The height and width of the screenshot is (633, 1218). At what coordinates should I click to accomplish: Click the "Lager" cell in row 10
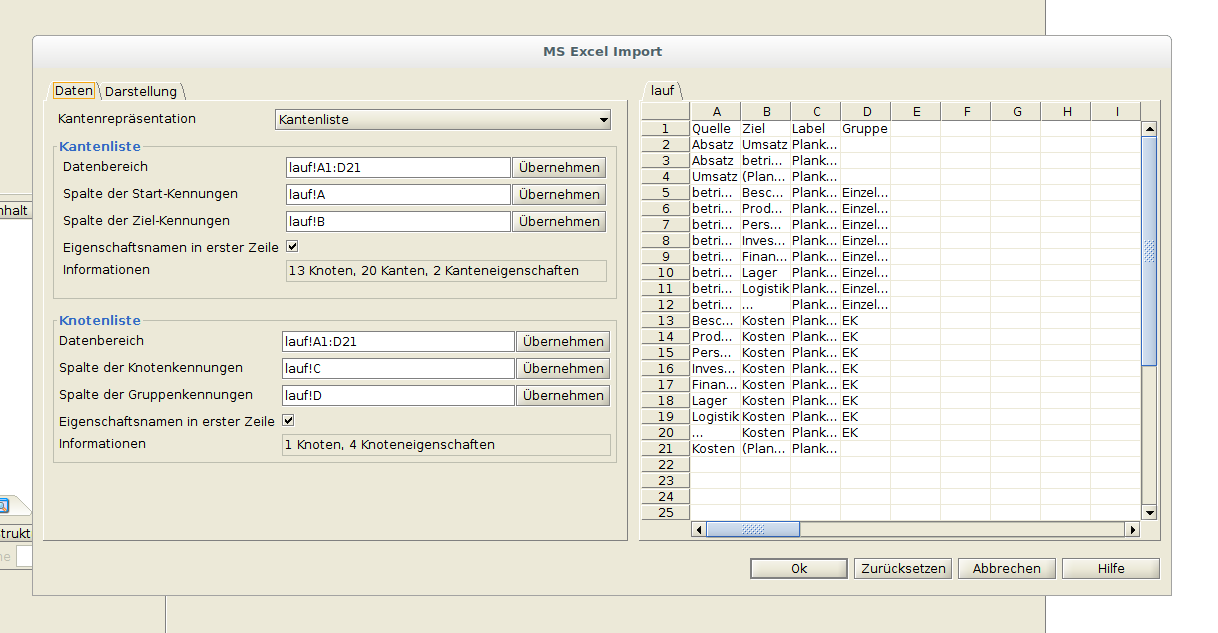[766, 272]
